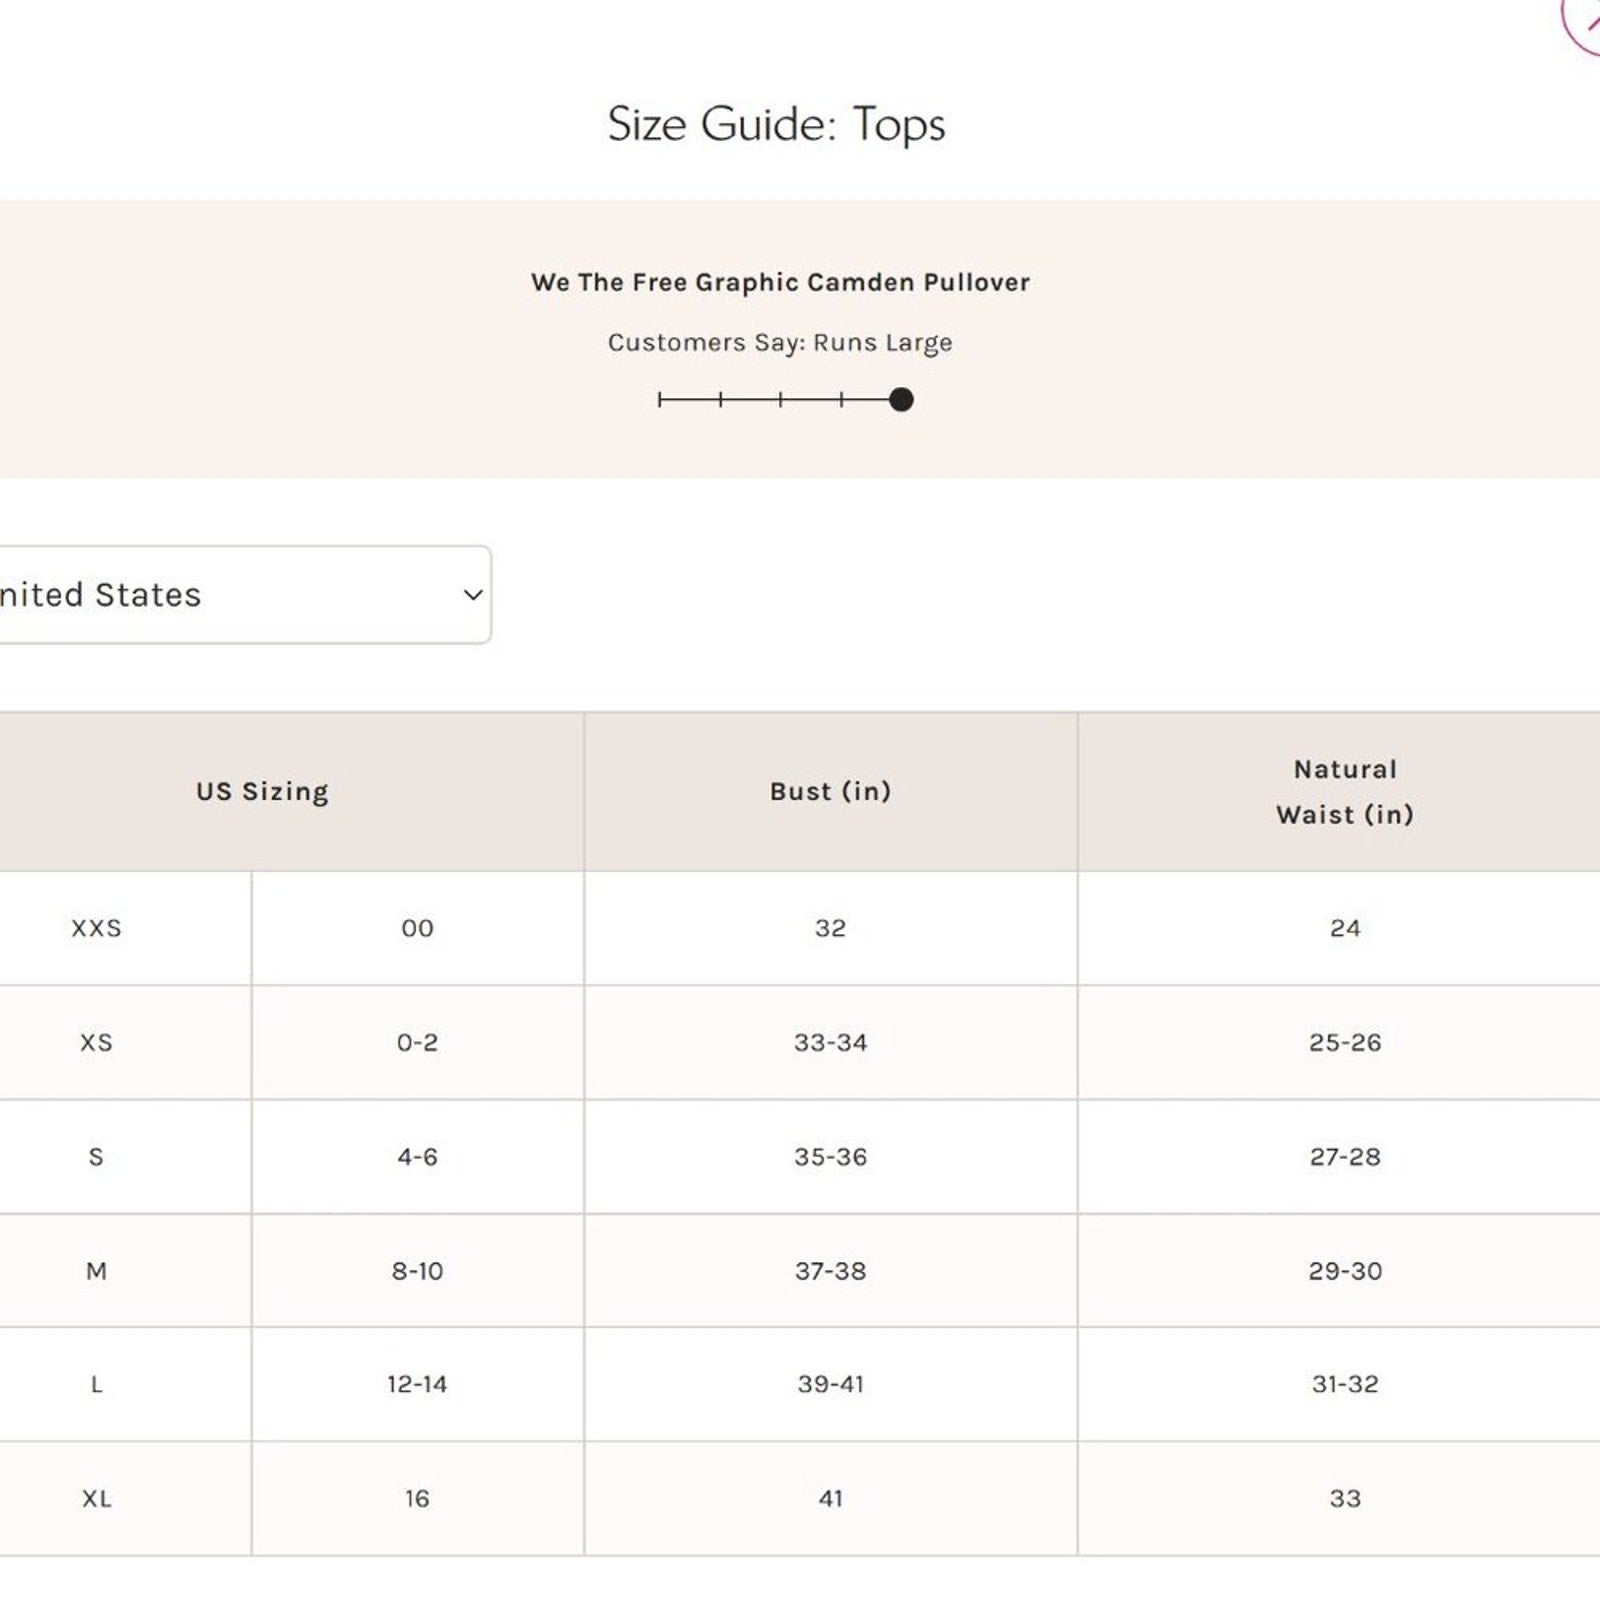The height and width of the screenshot is (1600, 1600).
Task: Select the 37-38 bust measurement cell
Action: click(830, 1271)
